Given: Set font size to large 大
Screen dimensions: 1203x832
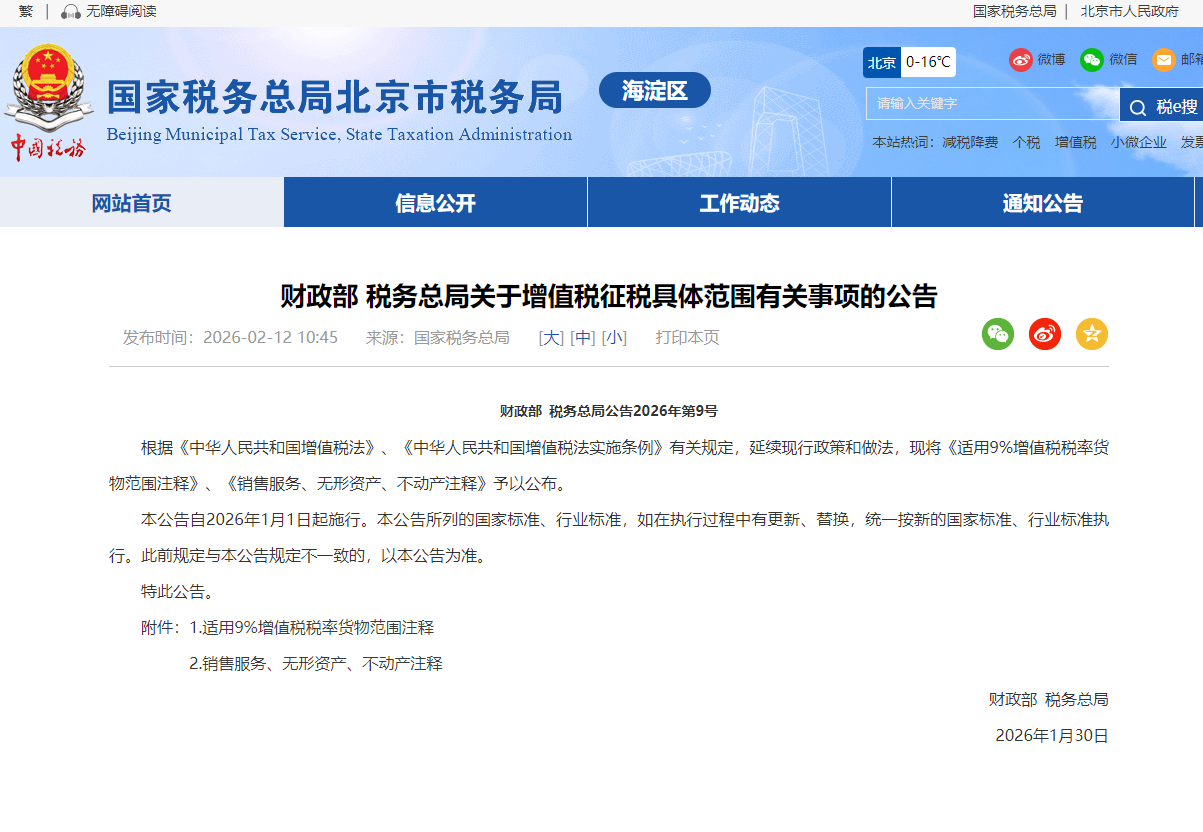Looking at the screenshot, I should click(x=551, y=338).
